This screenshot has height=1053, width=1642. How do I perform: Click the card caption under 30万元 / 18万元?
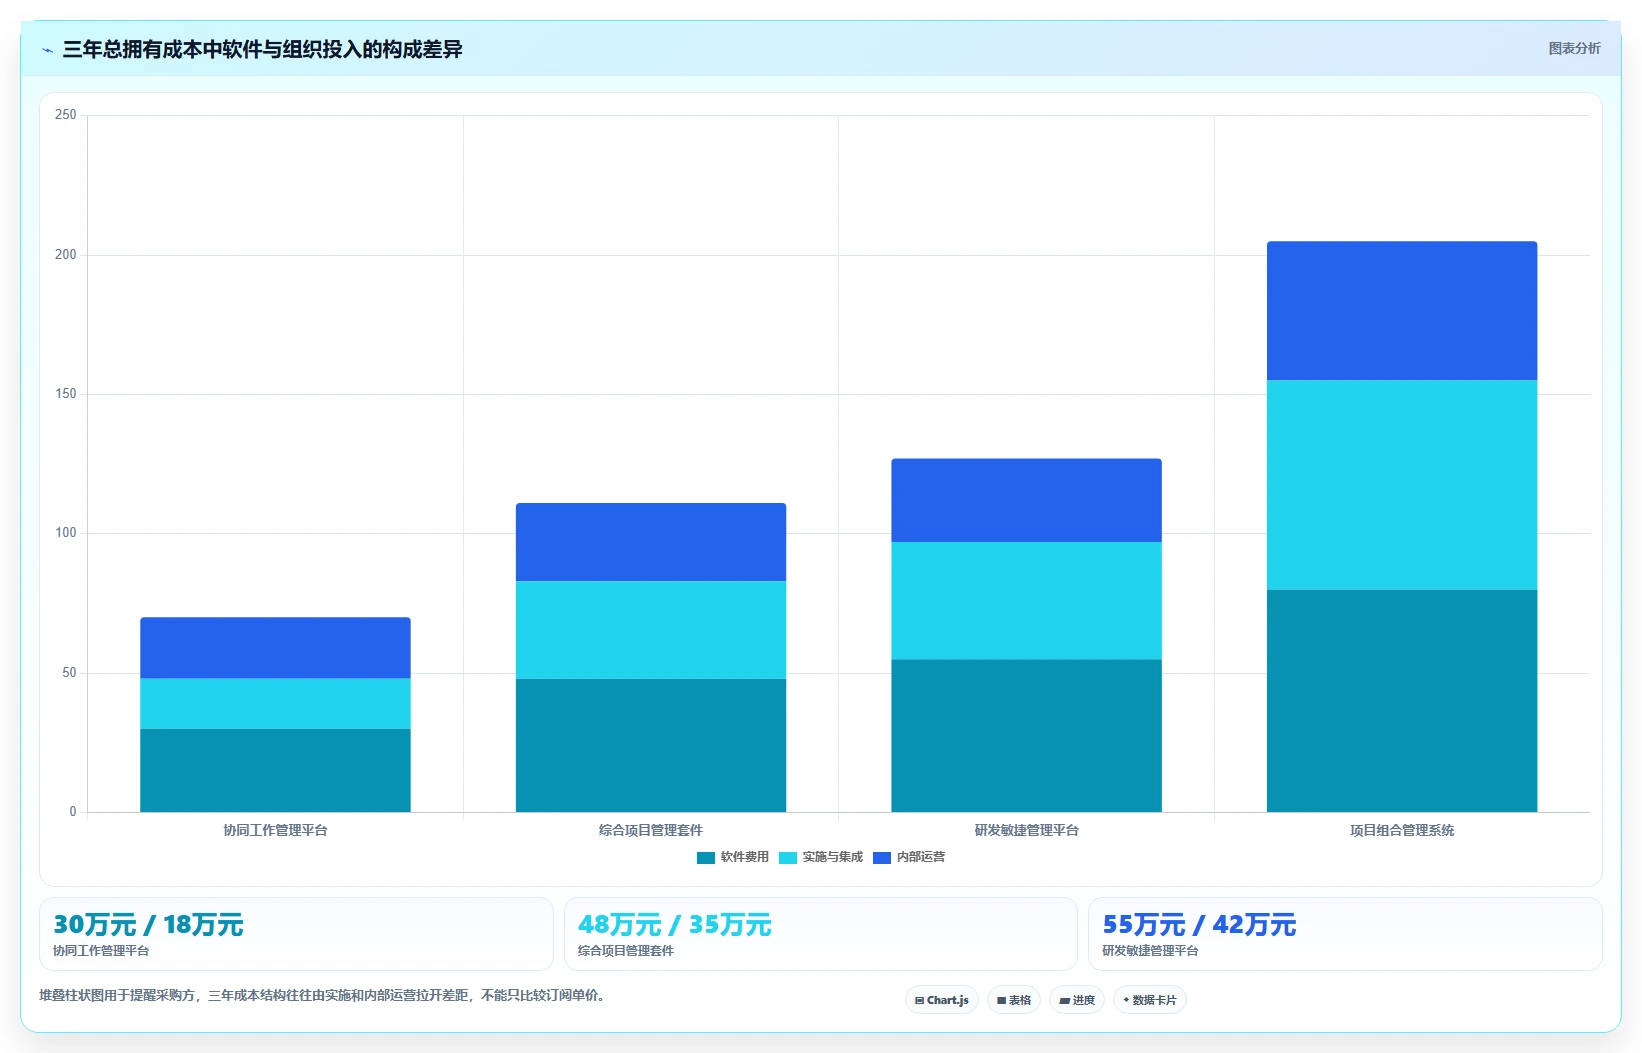point(101,951)
